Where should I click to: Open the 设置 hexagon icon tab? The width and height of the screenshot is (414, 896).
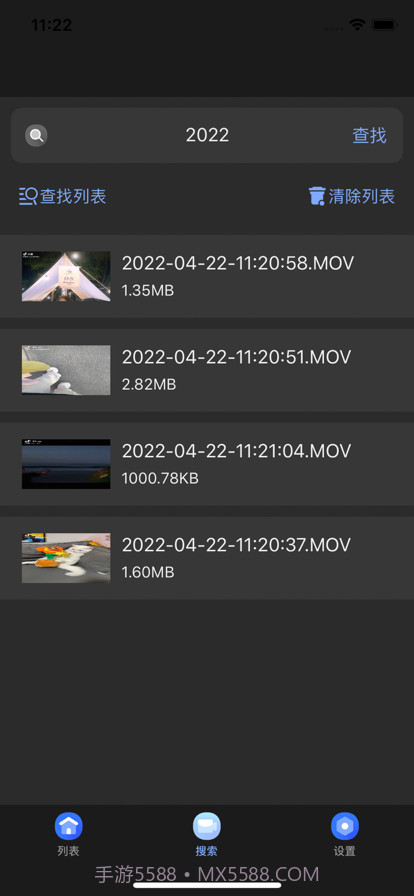pyautogui.click(x=345, y=826)
